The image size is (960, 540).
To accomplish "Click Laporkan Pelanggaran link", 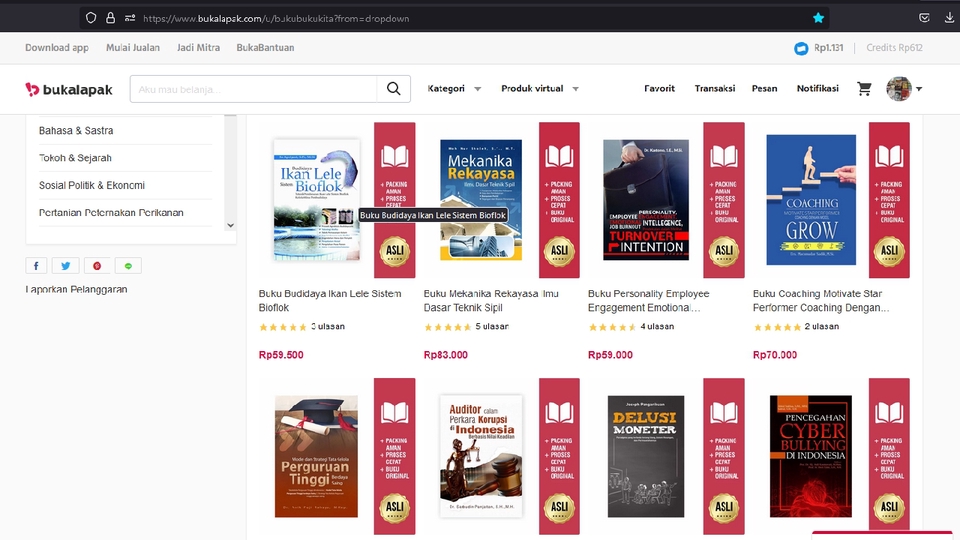I will point(77,290).
